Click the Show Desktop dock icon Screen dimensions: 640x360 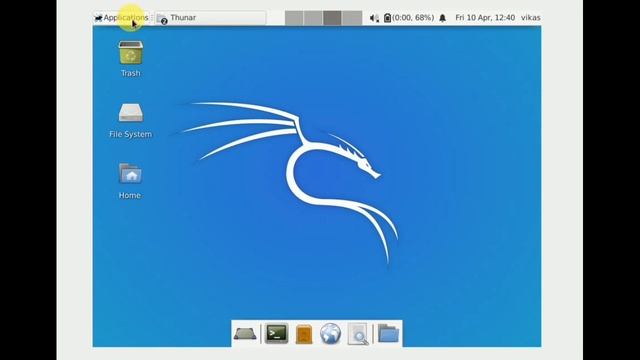pos(245,333)
